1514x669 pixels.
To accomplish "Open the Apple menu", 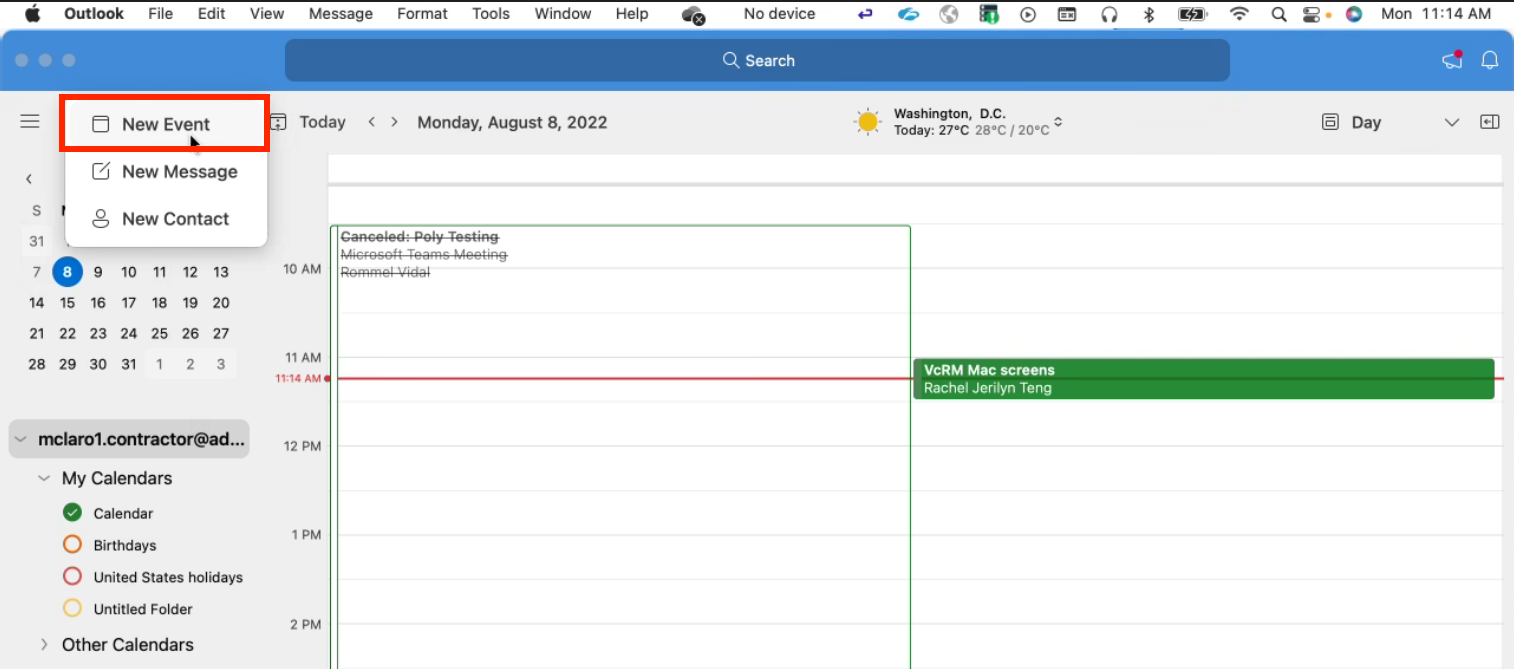I will point(32,14).
